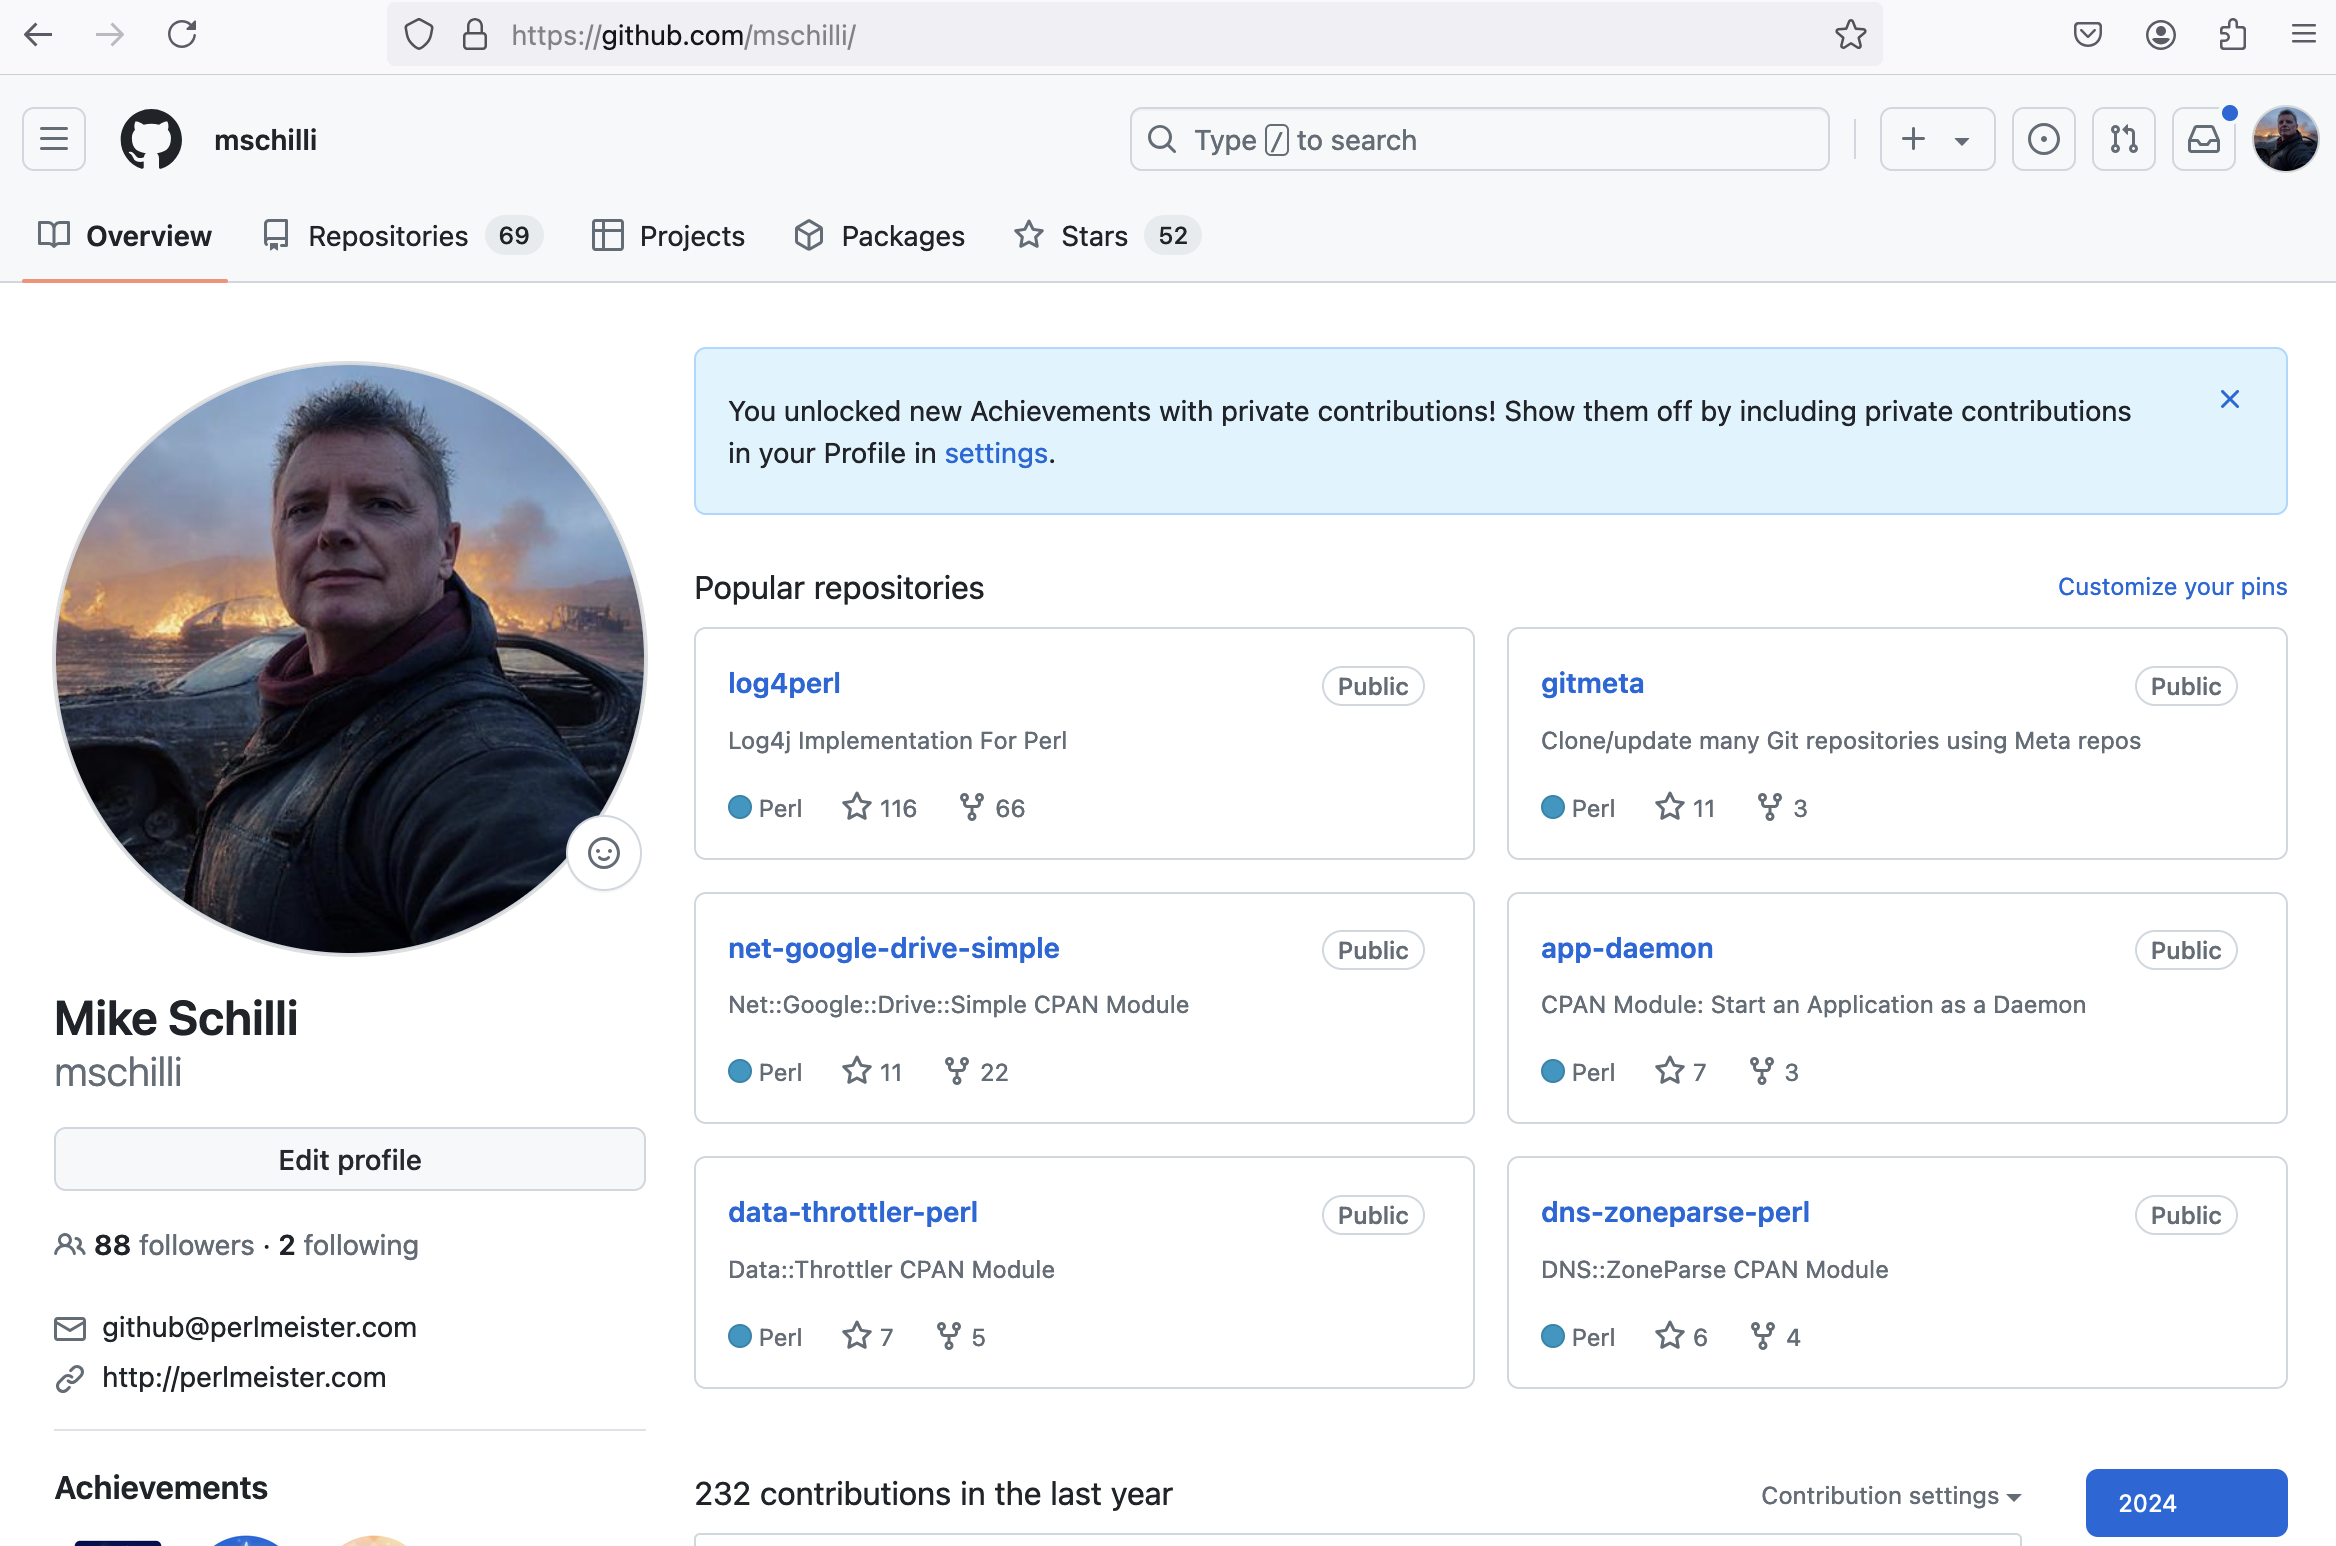Reload the page

click(182, 35)
